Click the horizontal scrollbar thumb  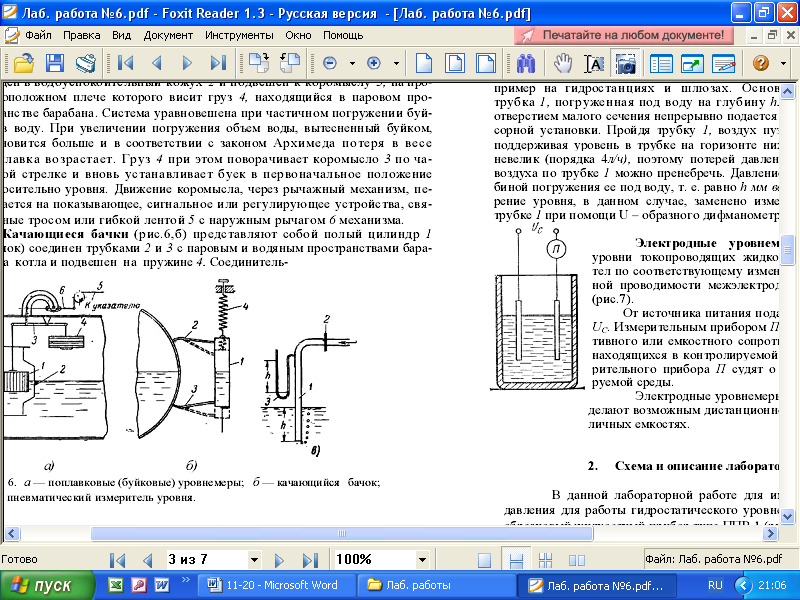(342, 534)
